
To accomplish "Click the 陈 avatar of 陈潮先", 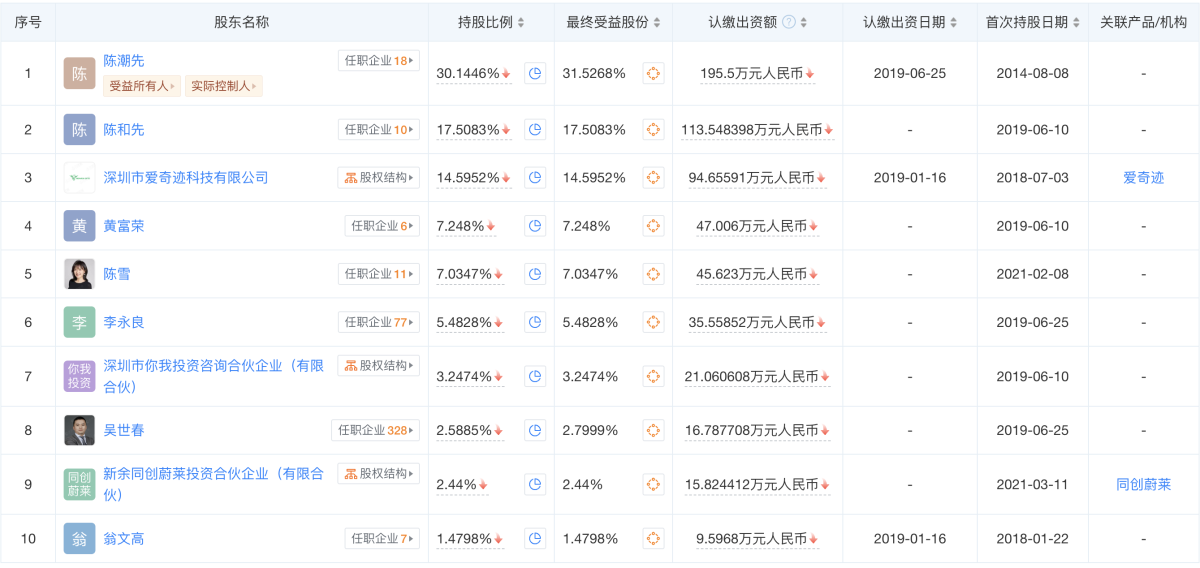I will 79,73.
